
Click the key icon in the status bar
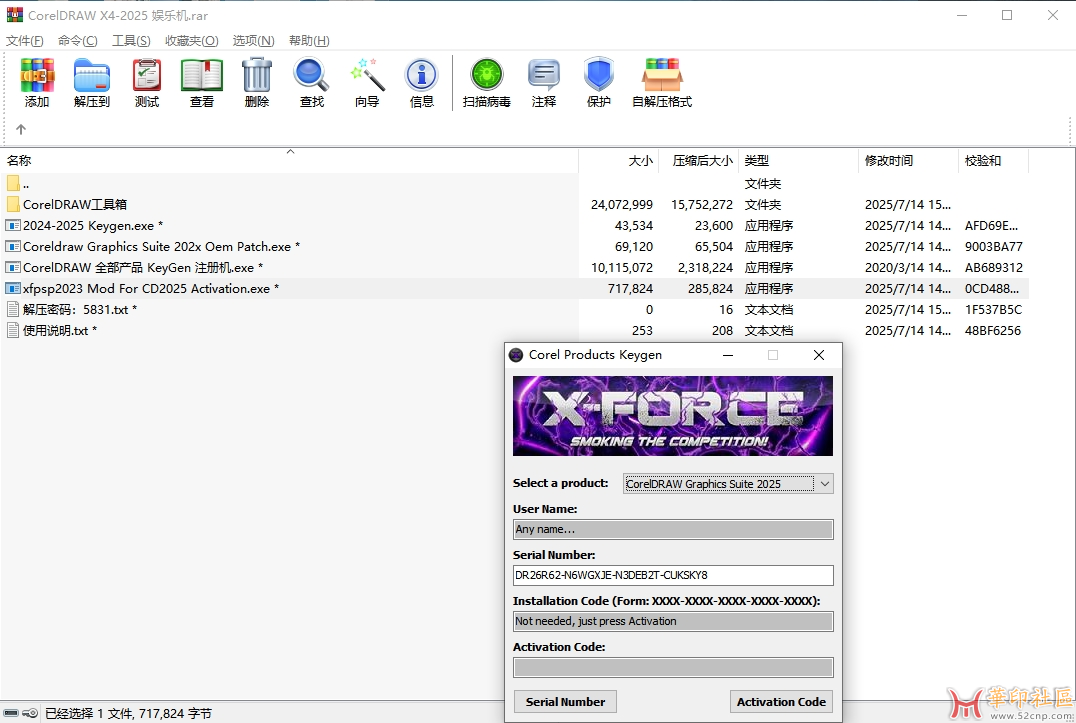(x=30, y=713)
